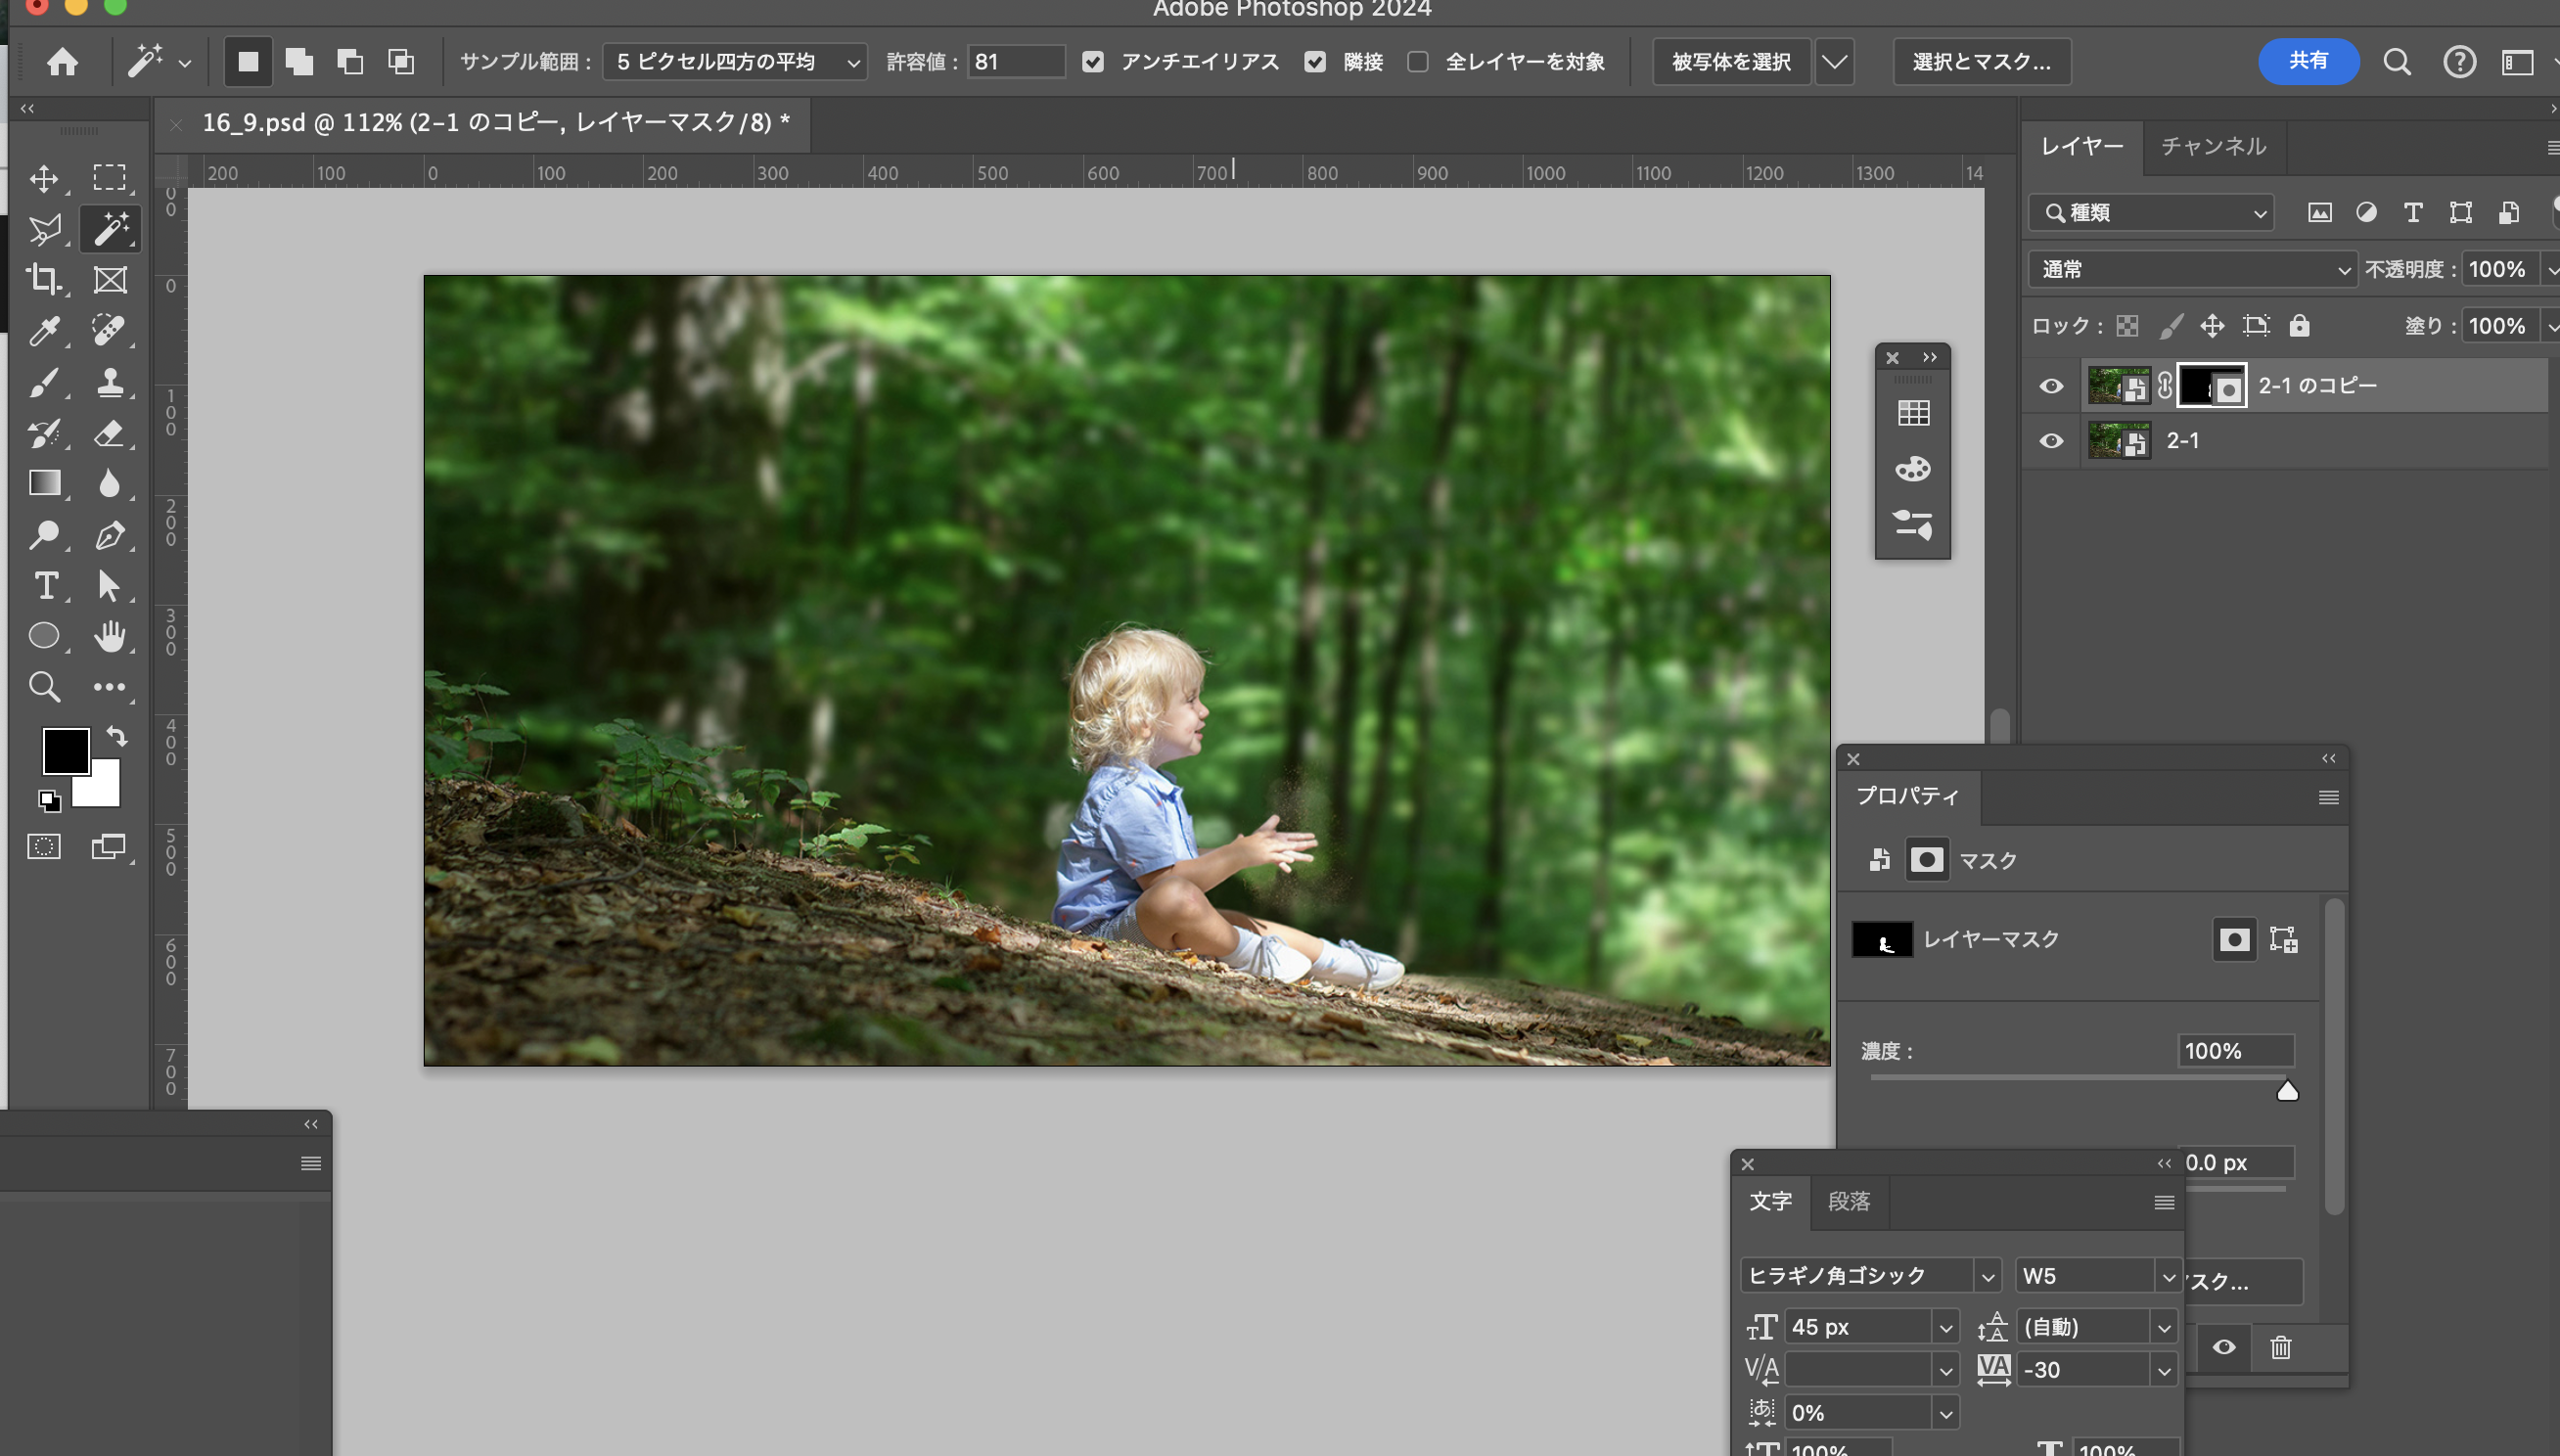Expand the ヒラギノ角ゴシック font dropdown
The height and width of the screenshot is (1456, 2560).
pos(1987,1276)
